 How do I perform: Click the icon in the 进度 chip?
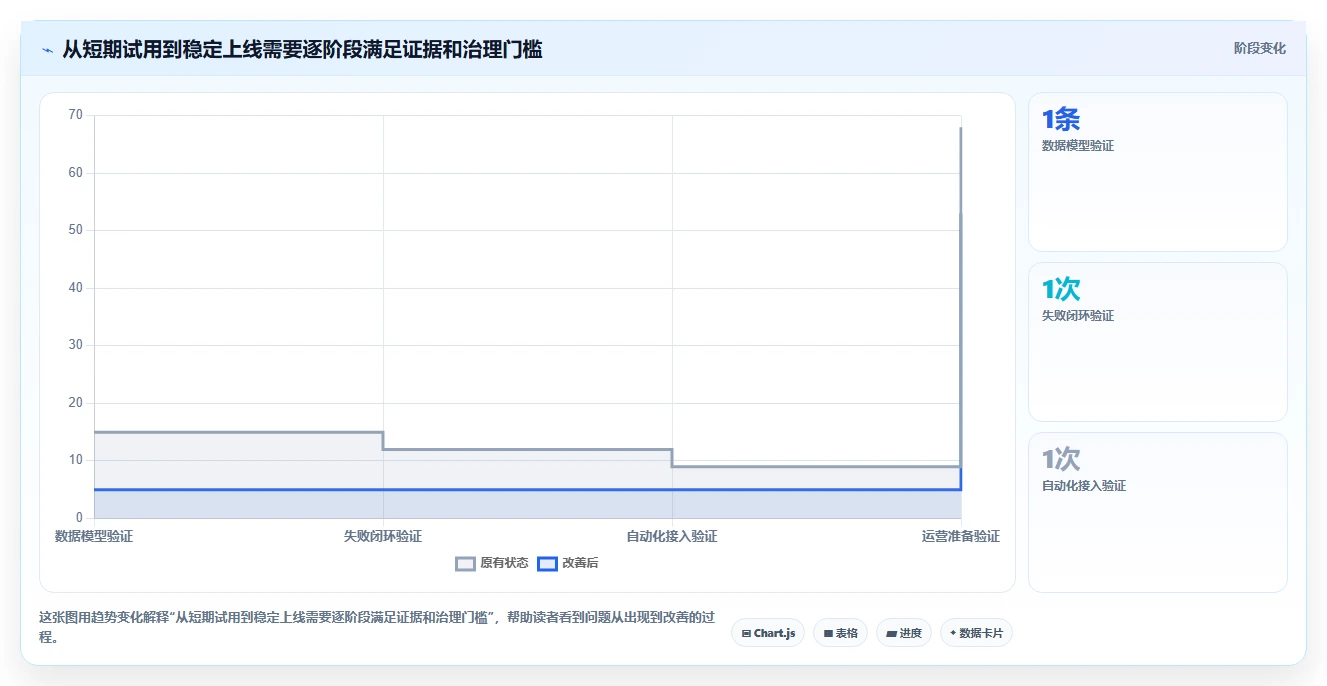pyautogui.click(x=891, y=634)
